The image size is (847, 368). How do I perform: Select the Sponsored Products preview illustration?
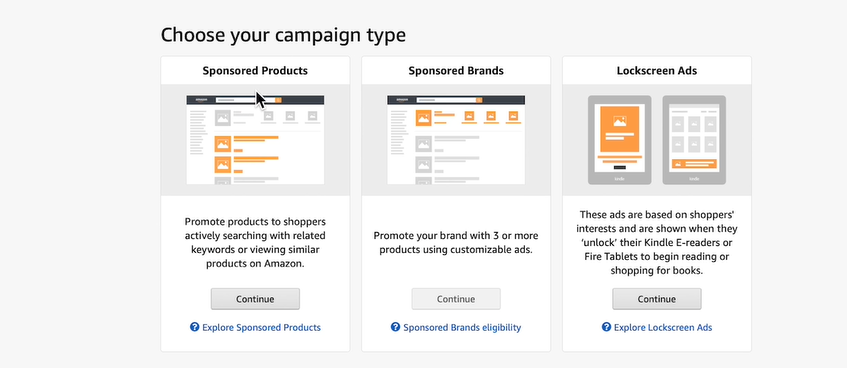click(255, 140)
